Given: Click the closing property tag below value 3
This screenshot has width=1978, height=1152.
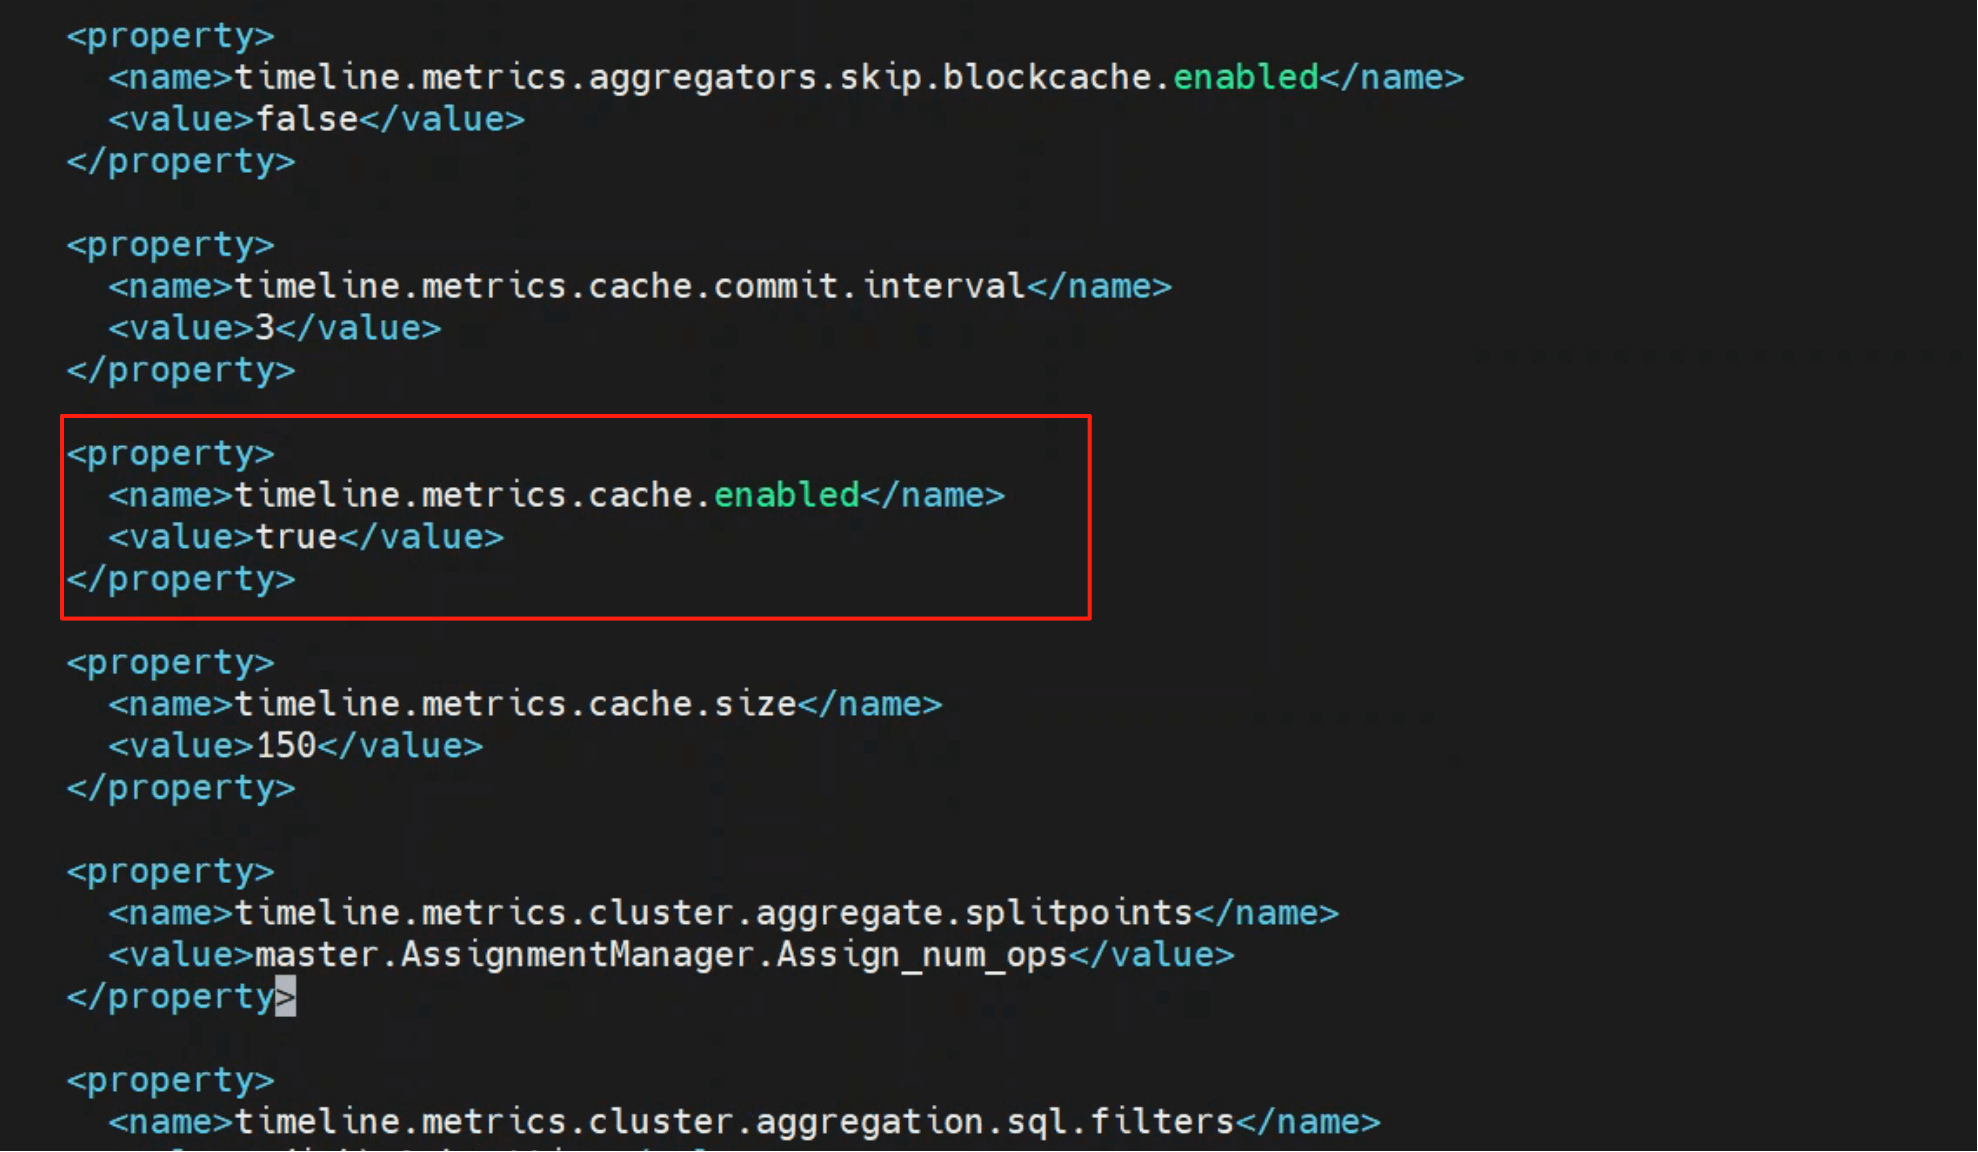Looking at the screenshot, I should 181,370.
